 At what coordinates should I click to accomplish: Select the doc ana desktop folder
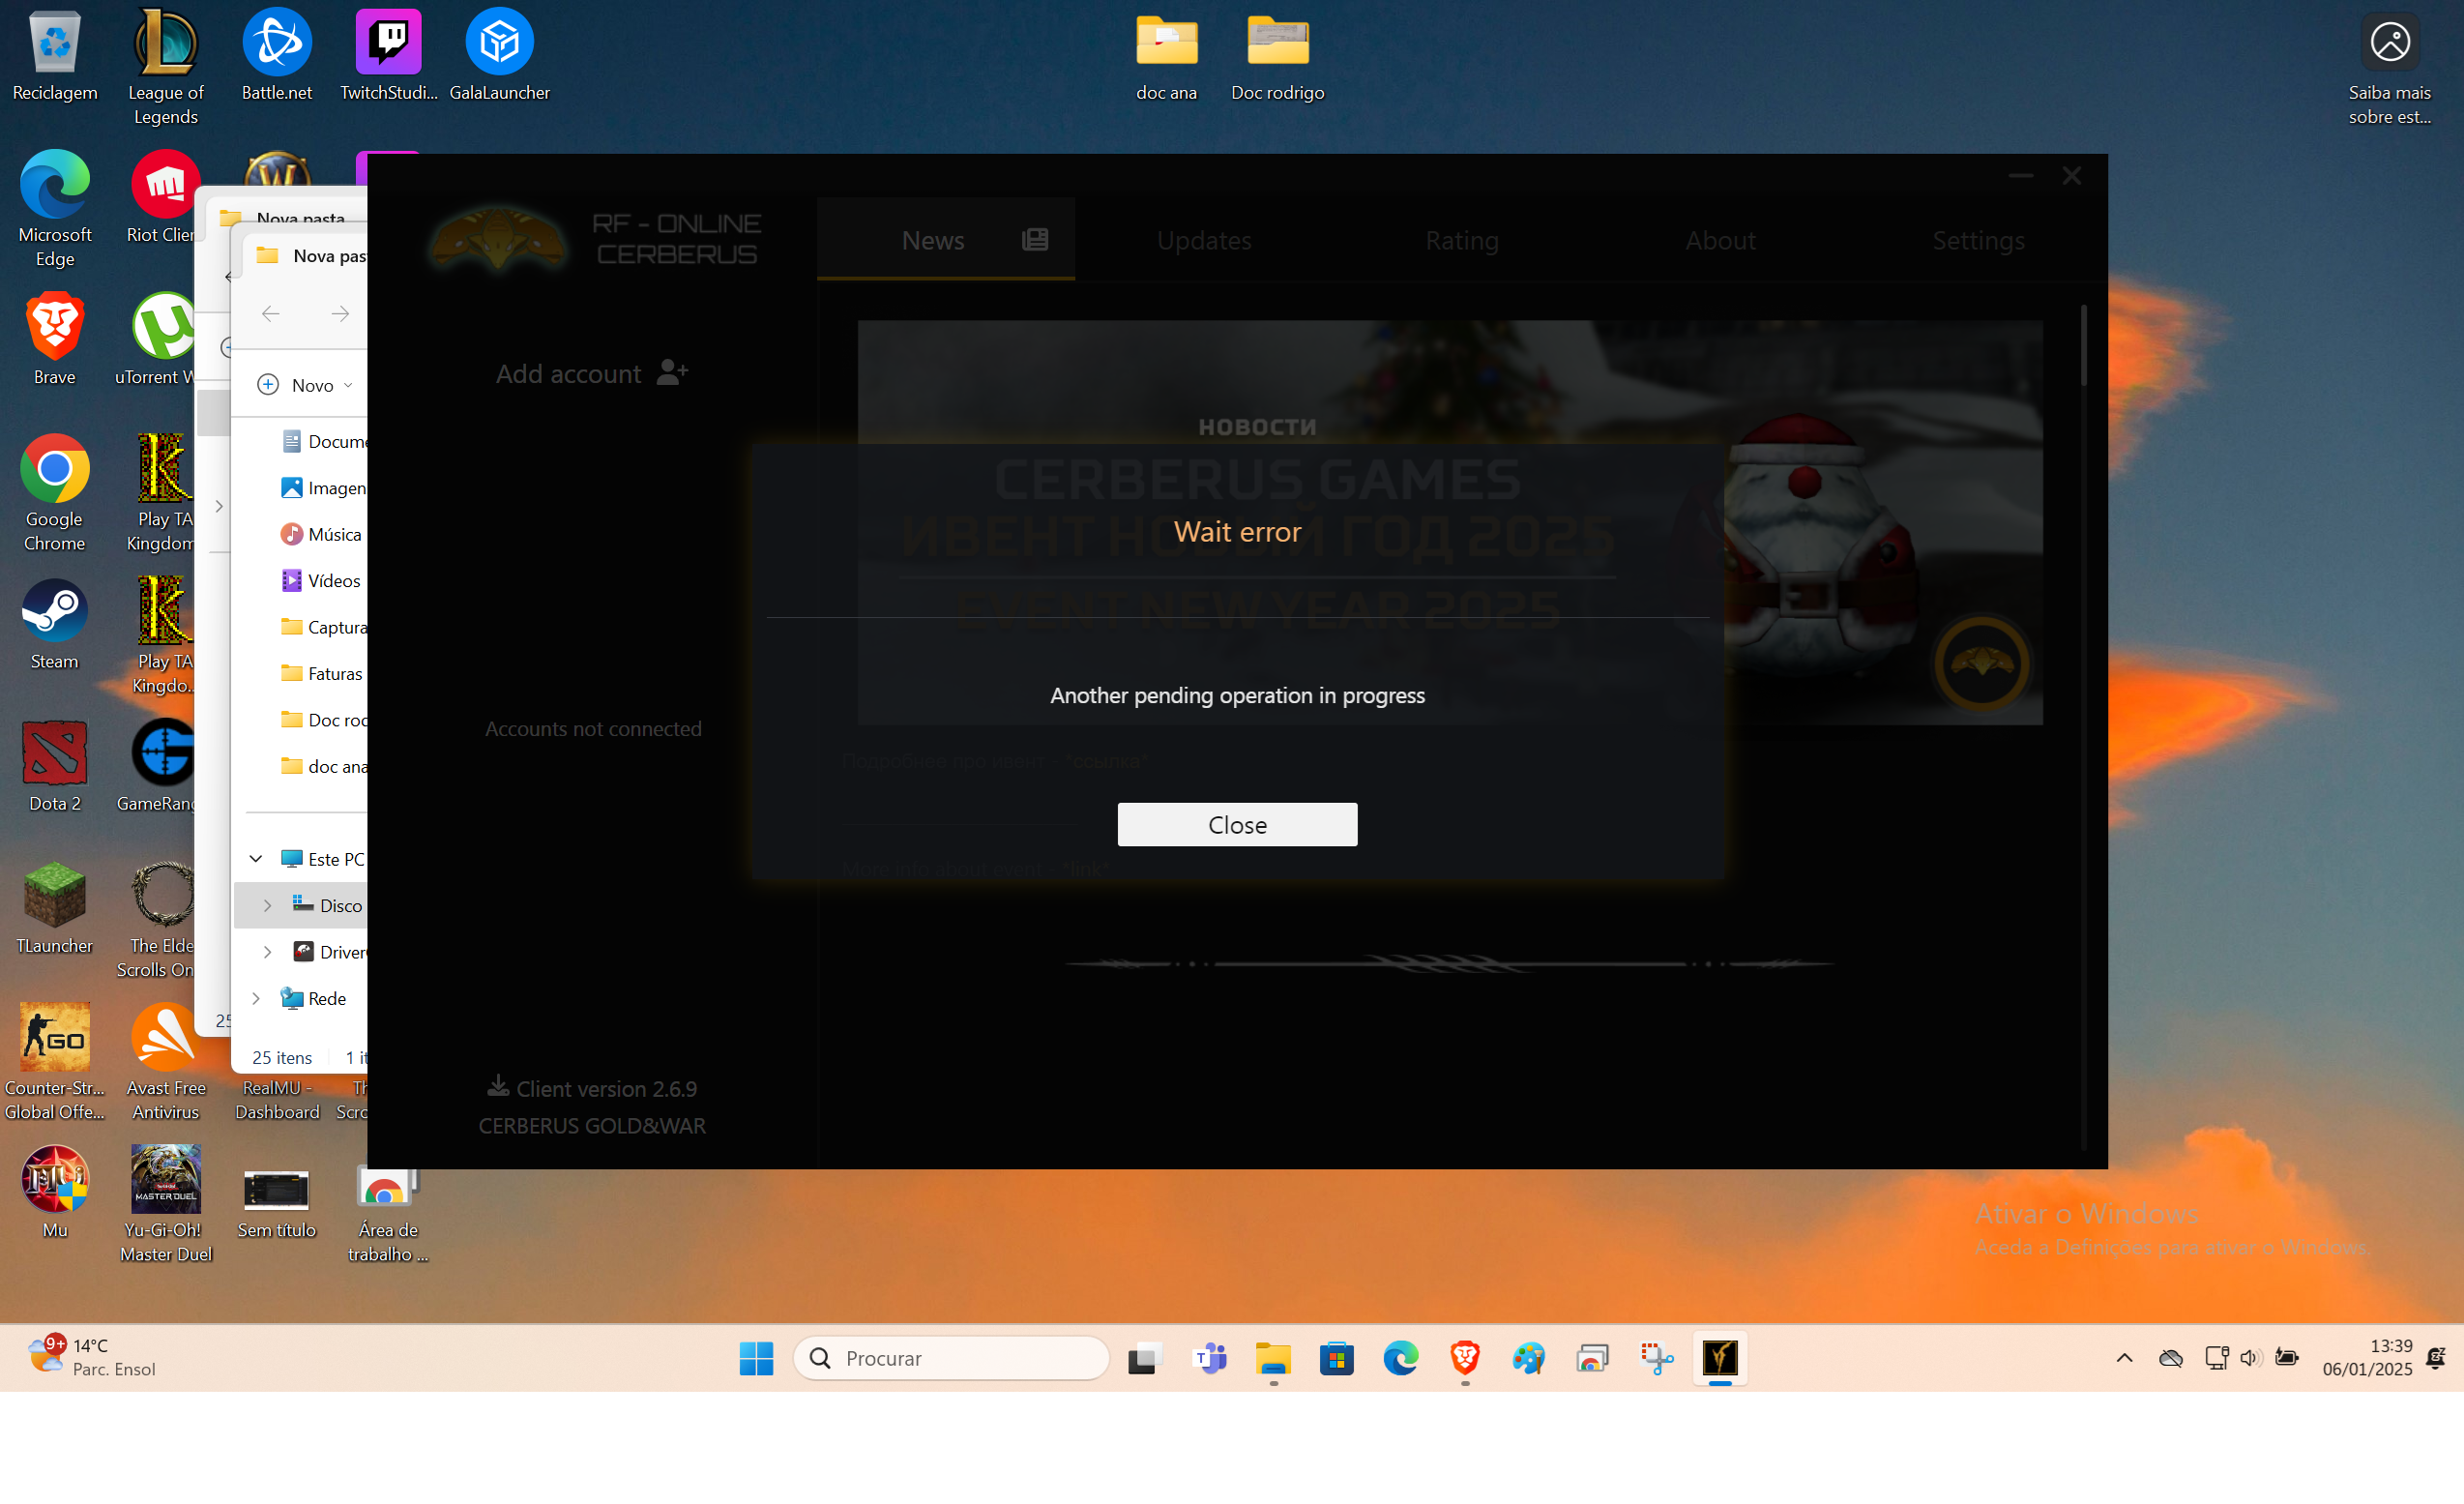pyautogui.click(x=1166, y=57)
